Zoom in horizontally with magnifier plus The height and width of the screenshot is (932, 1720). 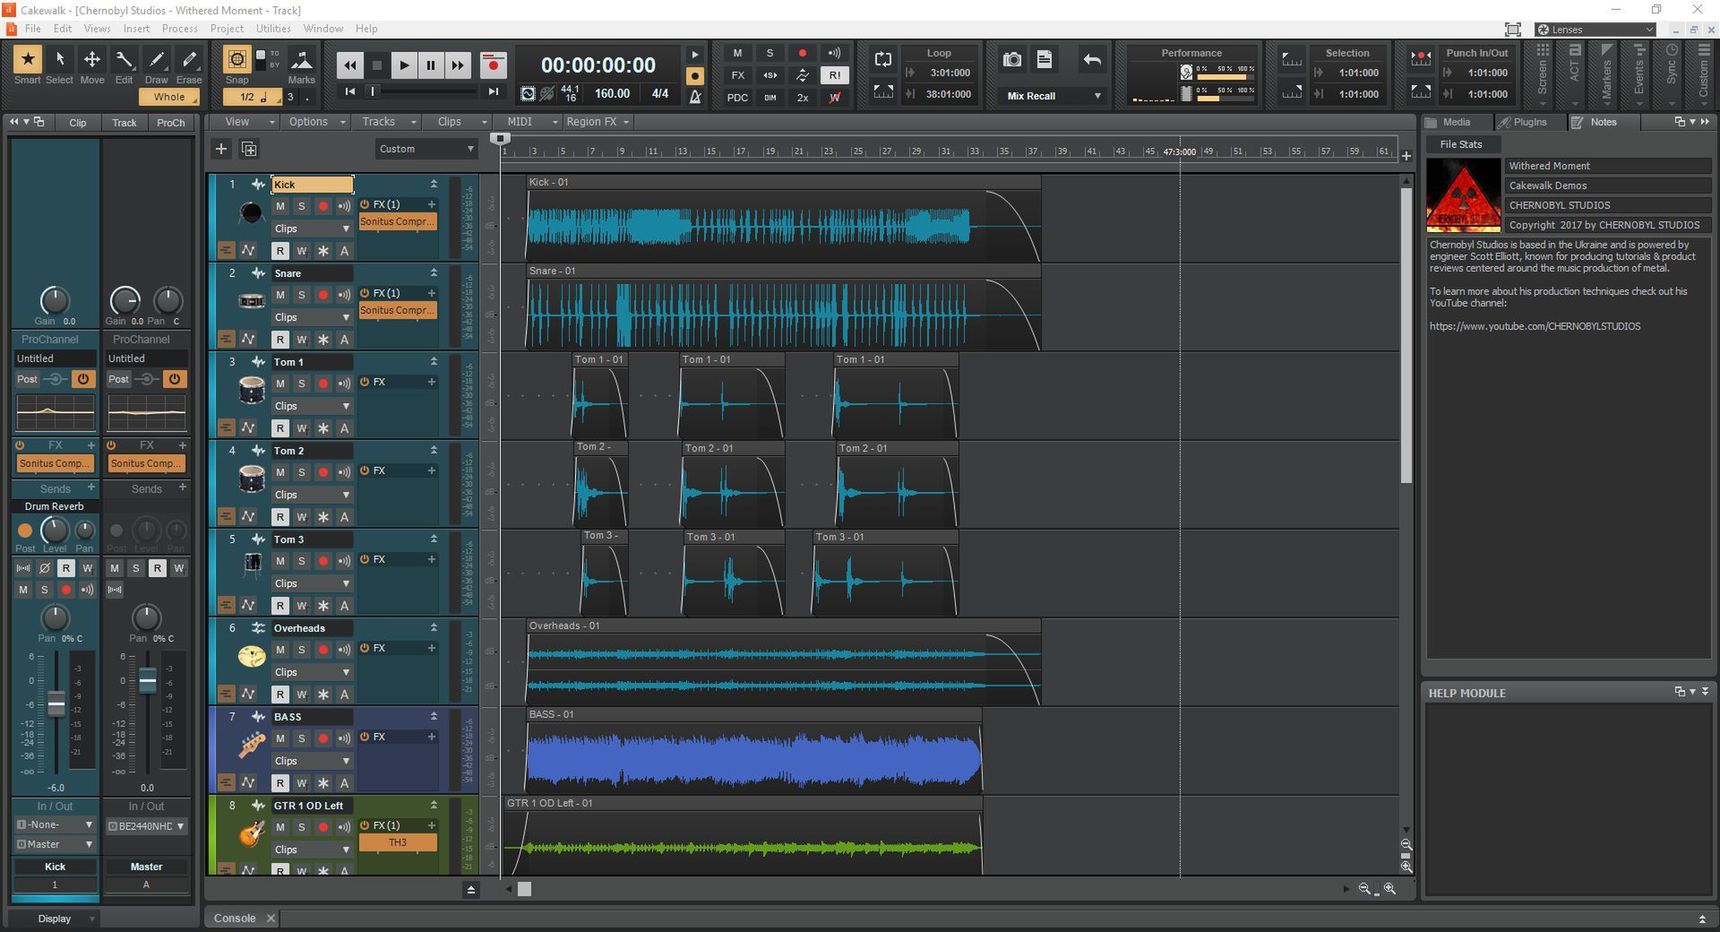point(1389,888)
